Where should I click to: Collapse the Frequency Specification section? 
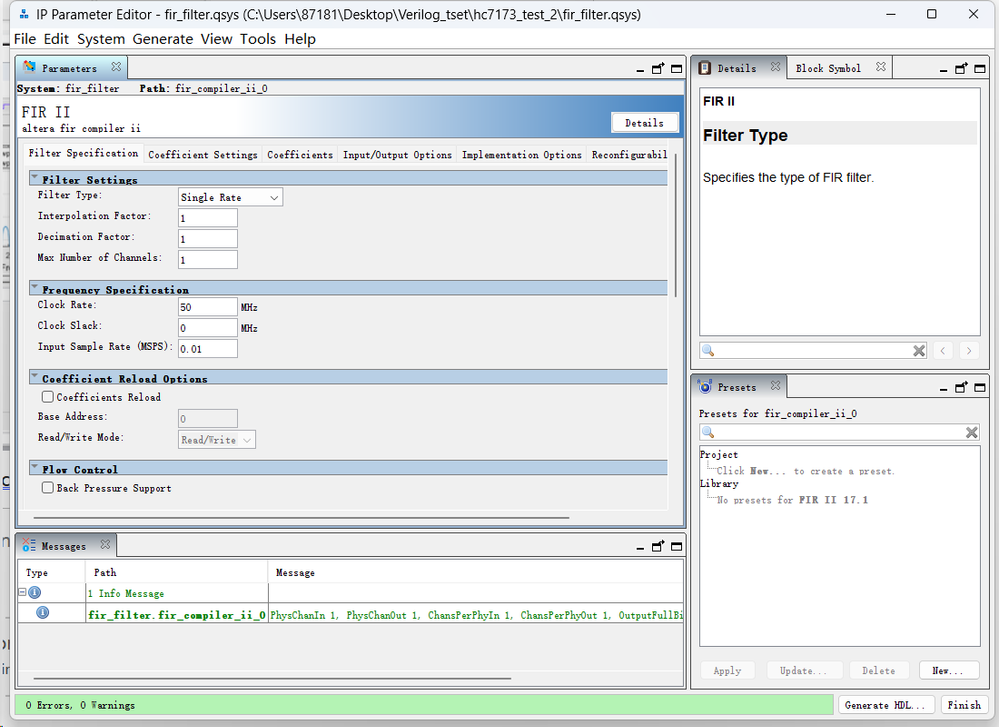point(35,287)
